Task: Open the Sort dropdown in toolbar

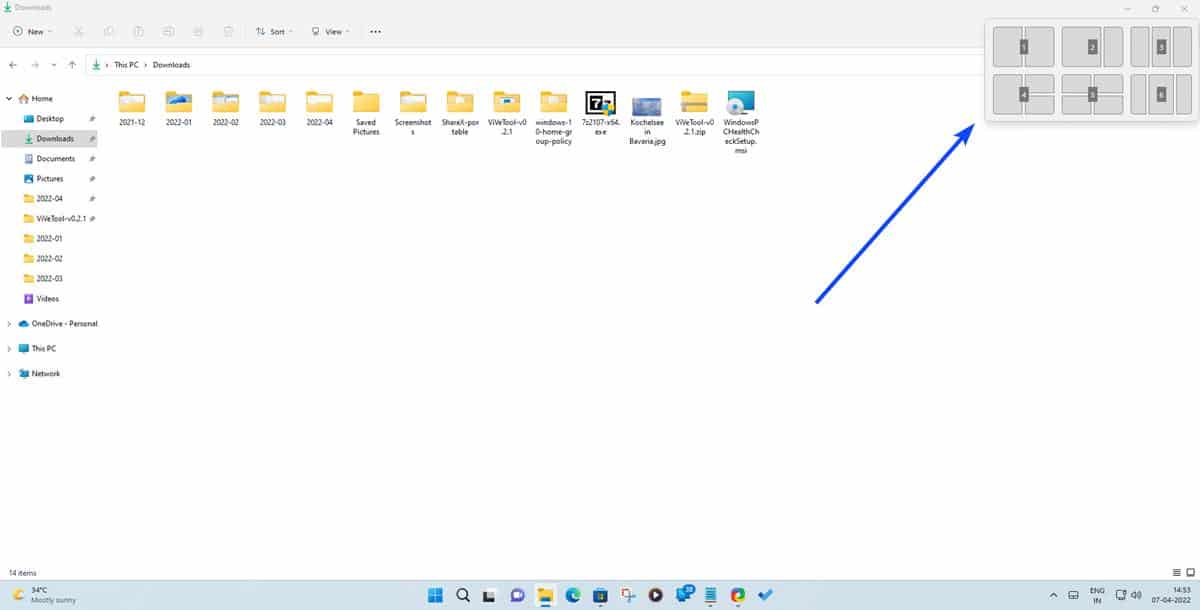Action: (x=273, y=32)
